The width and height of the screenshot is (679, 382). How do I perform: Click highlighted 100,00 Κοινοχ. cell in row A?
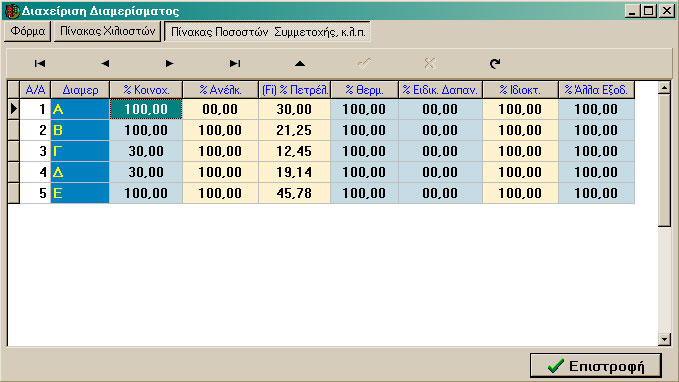[146, 109]
